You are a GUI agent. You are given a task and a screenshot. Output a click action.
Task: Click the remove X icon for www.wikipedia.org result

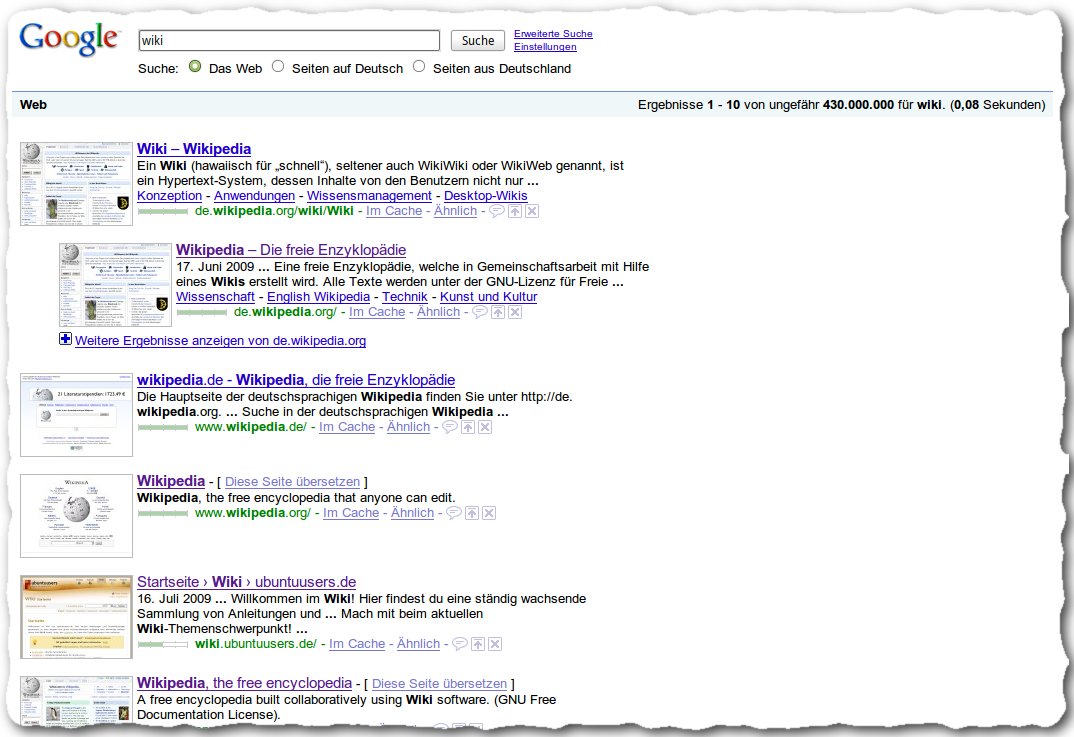click(x=489, y=513)
